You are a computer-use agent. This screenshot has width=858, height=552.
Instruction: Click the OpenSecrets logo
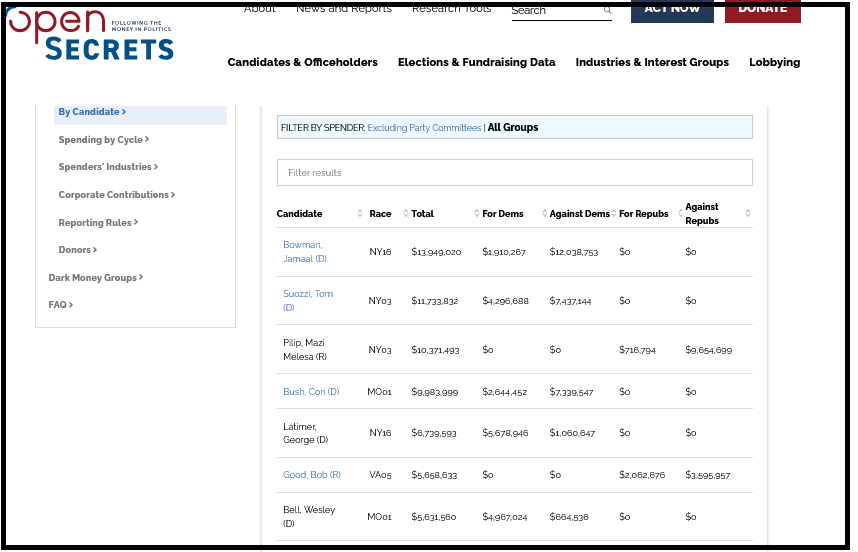pos(91,34)
